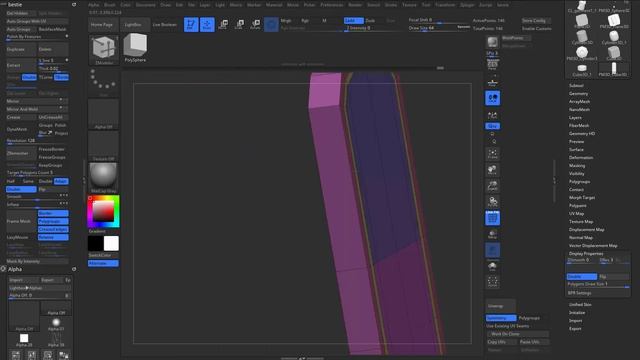The image size is (640, 360).
Task: Click the Xpose icon on right shelf
Action: tap(493, 282)
